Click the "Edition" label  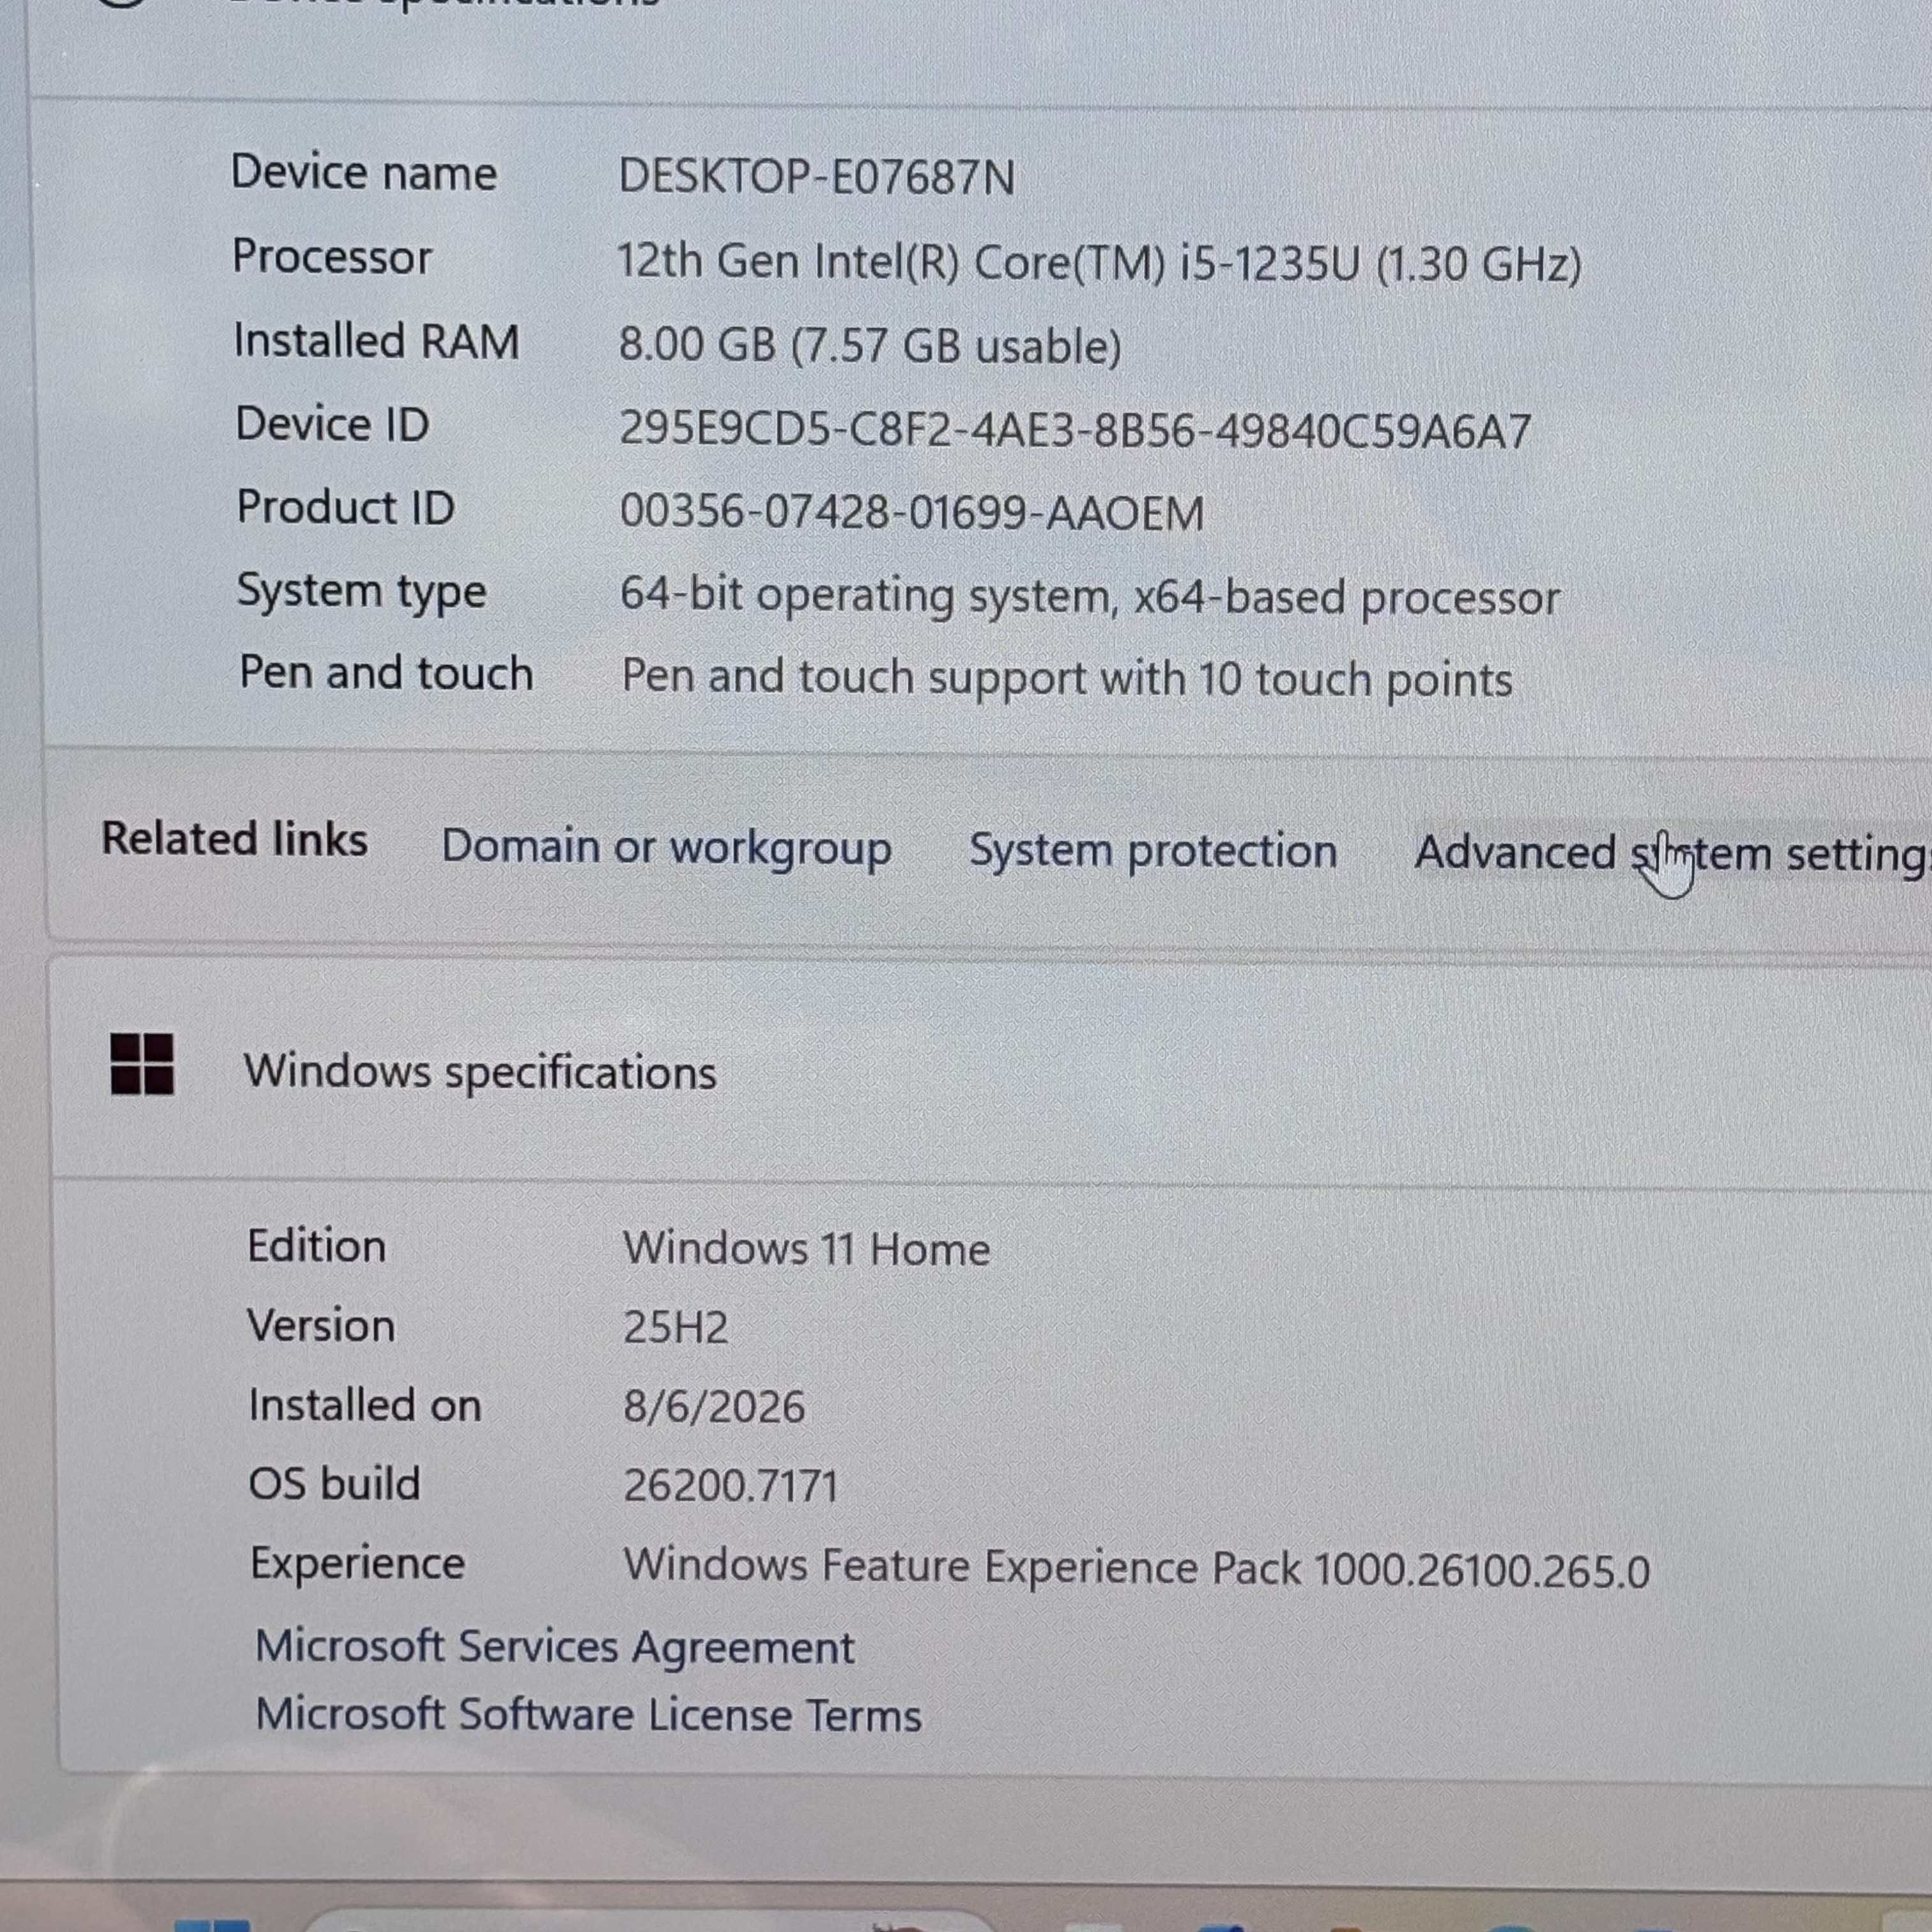[x=317, y=1246]
